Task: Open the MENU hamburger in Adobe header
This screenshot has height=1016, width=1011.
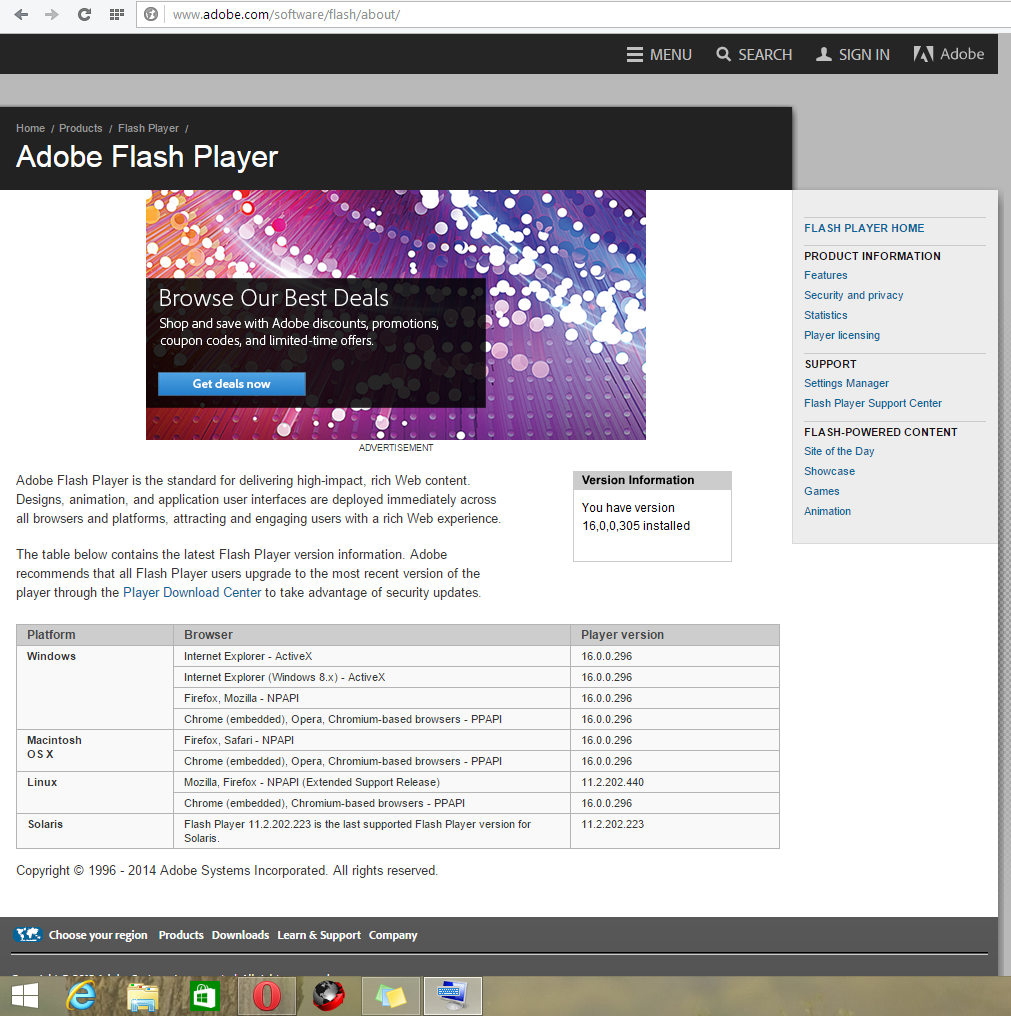Action: 659,54
